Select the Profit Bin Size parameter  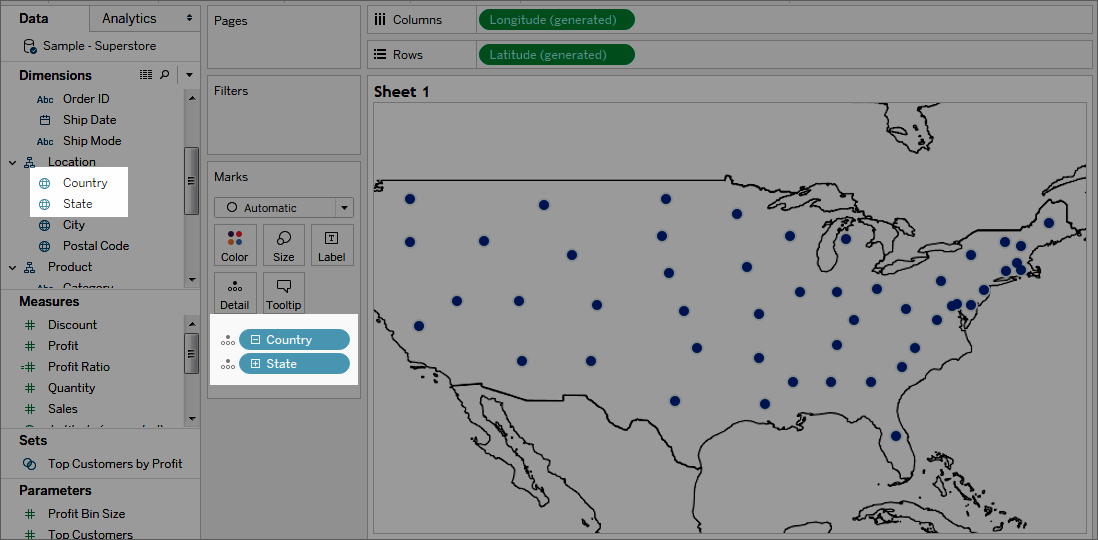[86, 514]
